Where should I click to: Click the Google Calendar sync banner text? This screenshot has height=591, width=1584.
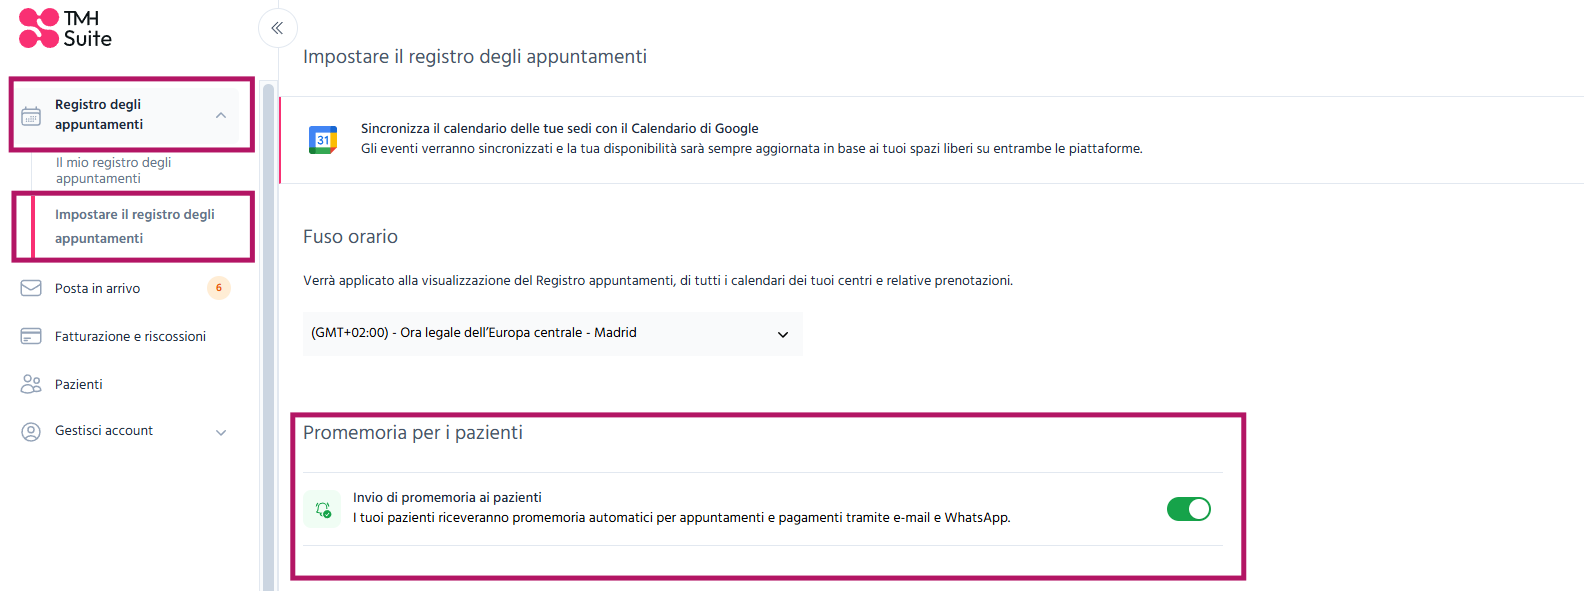coord(752,138)
